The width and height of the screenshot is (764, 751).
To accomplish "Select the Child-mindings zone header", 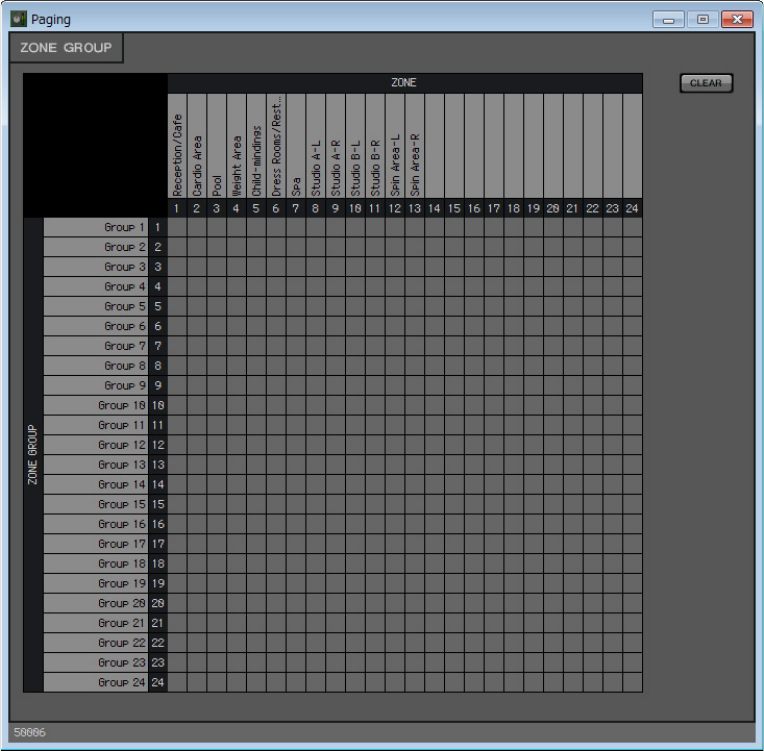I will coord(256,146).
